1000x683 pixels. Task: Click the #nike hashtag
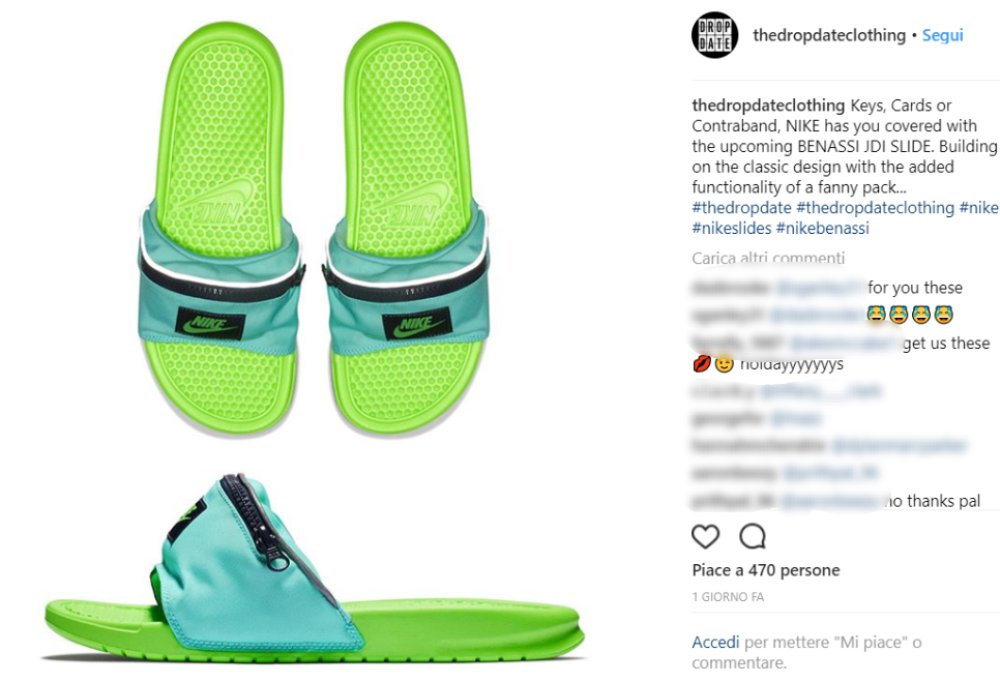coord(979,208)
